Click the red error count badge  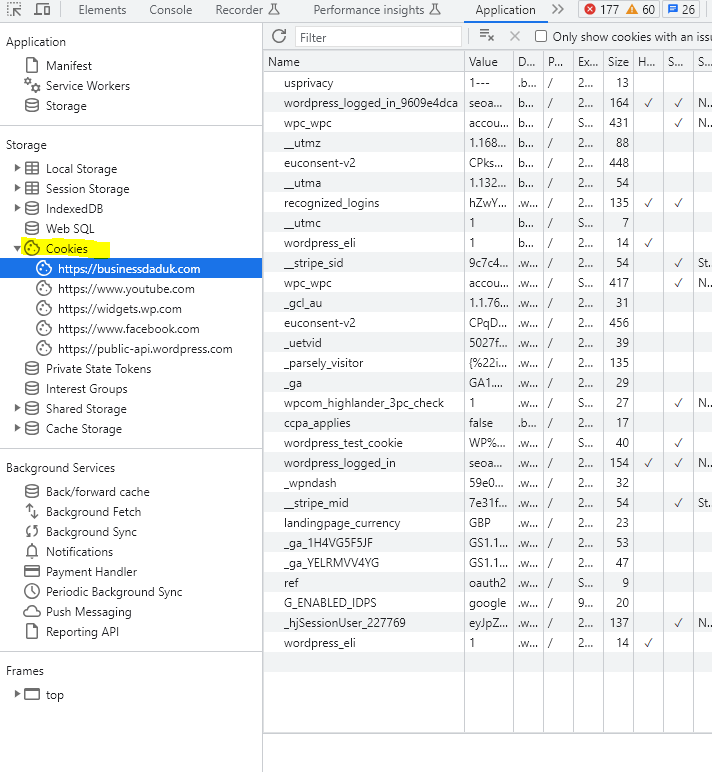tap(602, 10)
